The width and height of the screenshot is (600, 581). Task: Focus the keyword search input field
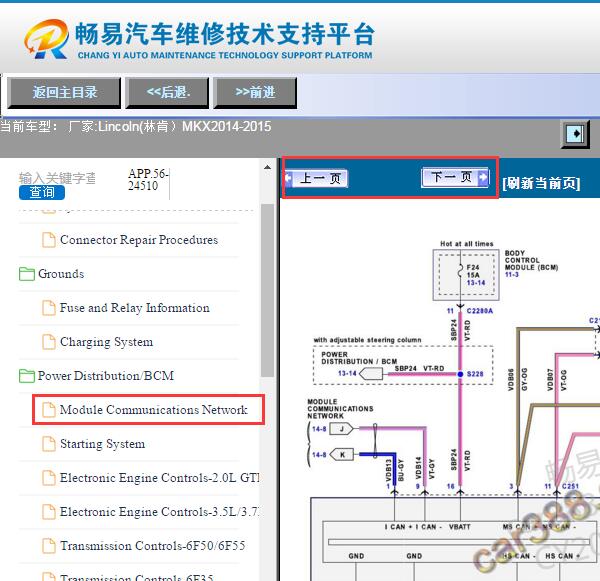[57, 178]
